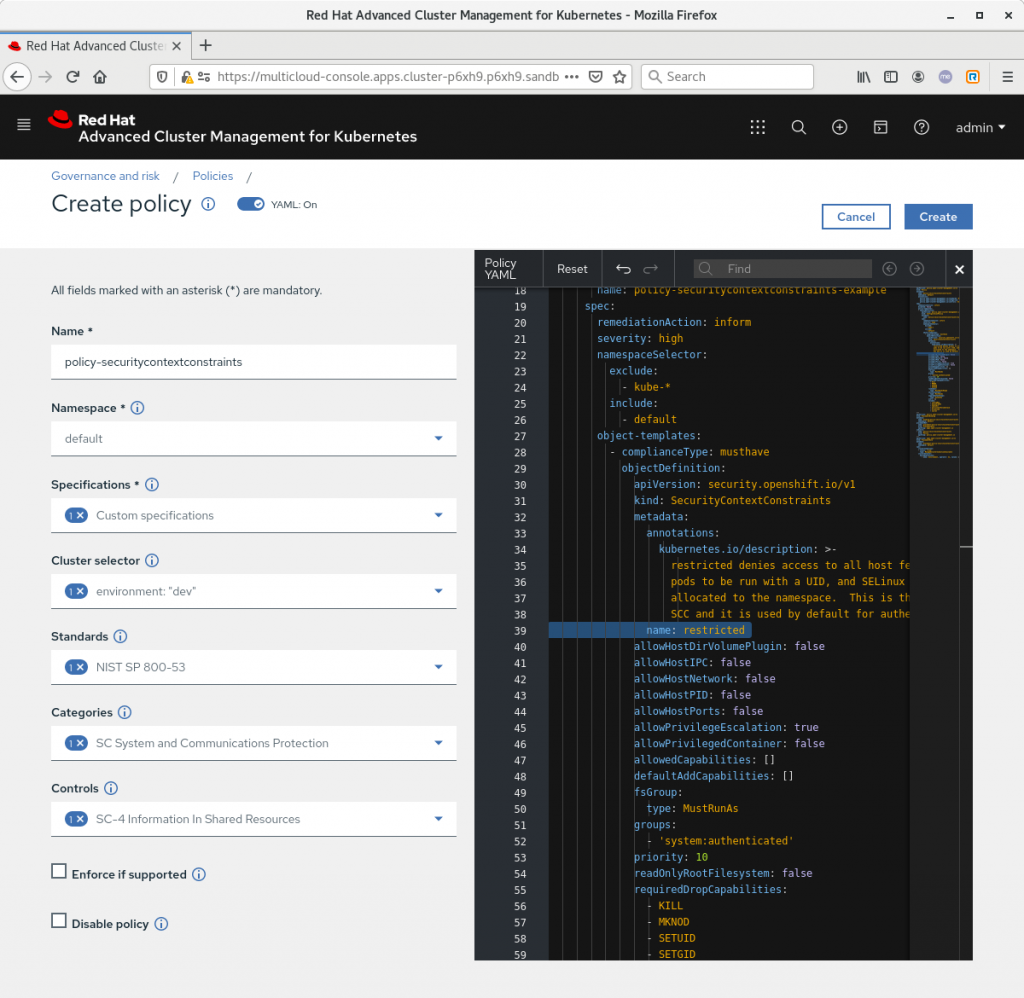
Task: Click the Standards info icon
Action: tap(120, 636)
